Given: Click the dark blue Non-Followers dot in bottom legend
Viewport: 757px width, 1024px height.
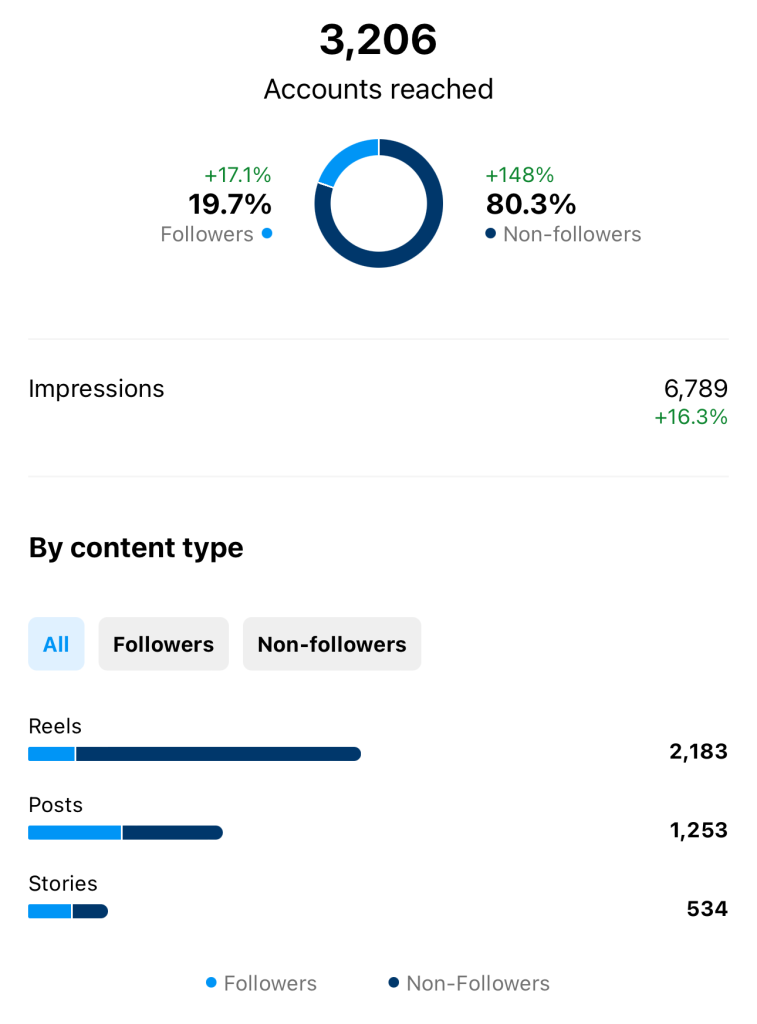Looking at the screenshot, I should 394,983.
